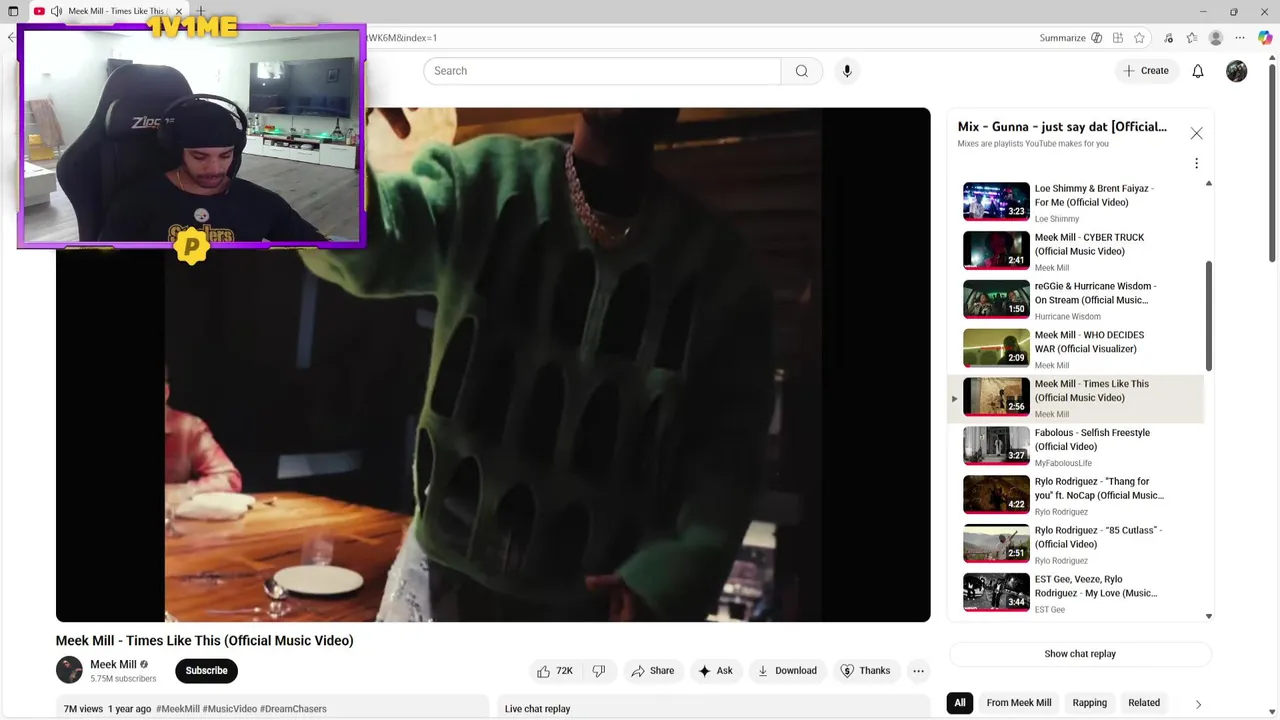
Task: Focus the YouTube search field
Action: pyautogui.click(x=602, y=71)
